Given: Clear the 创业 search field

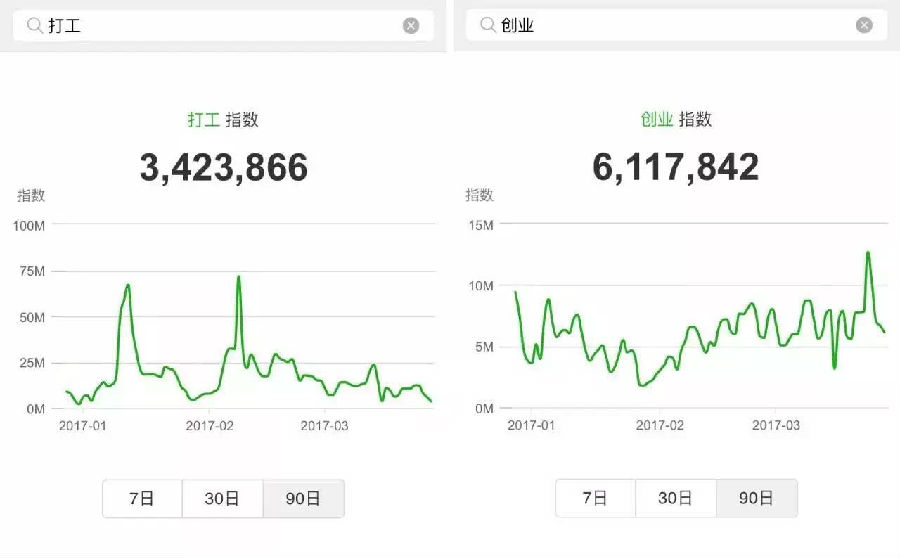Looking at the screenshot, I should 864,25.
